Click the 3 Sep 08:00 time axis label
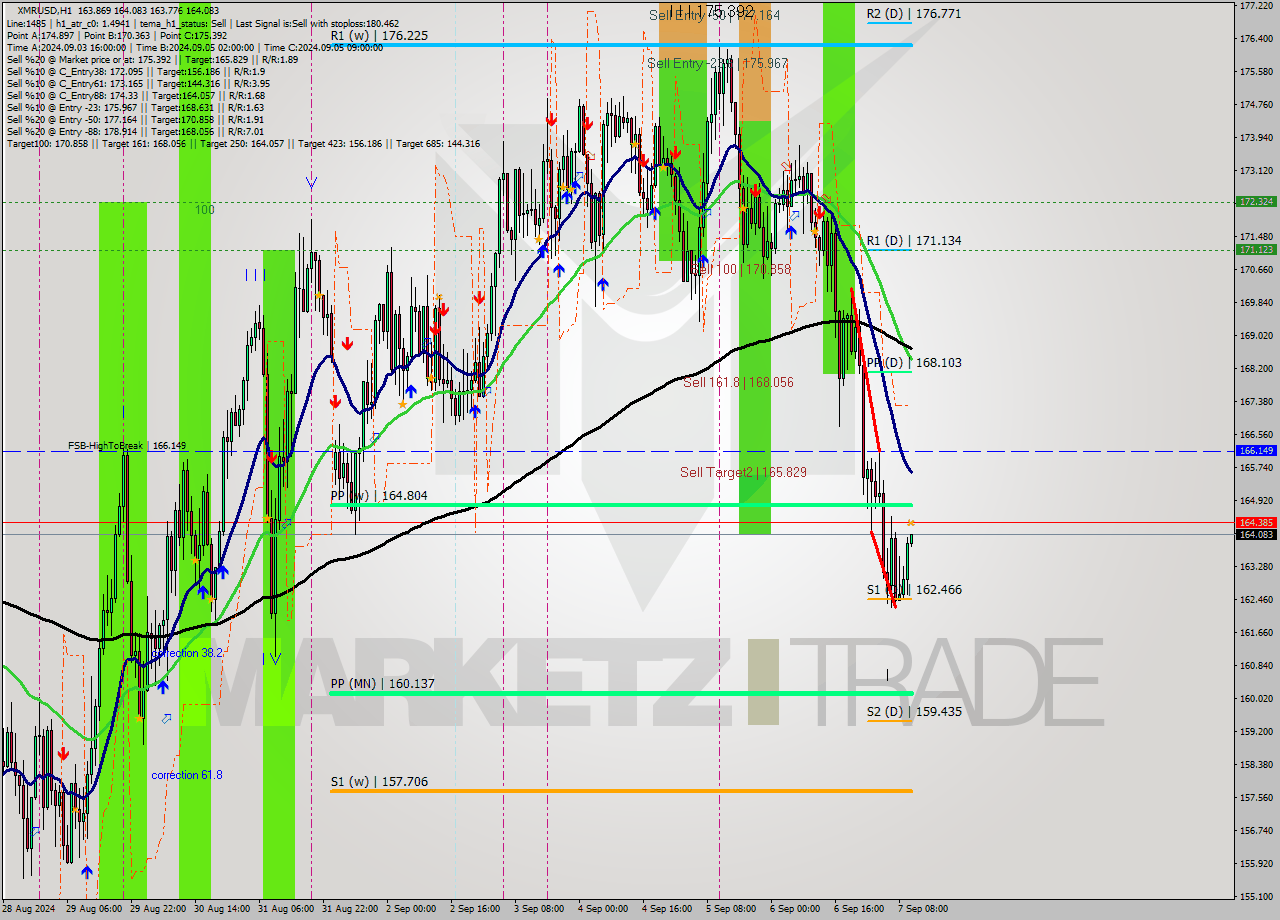Viewport: 1280px width, 920px height. coord(539,909)
